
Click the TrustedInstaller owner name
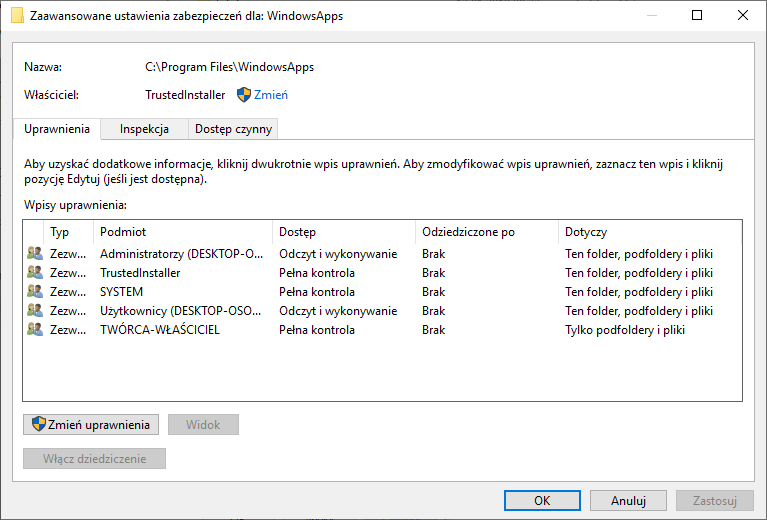(185, 95)
